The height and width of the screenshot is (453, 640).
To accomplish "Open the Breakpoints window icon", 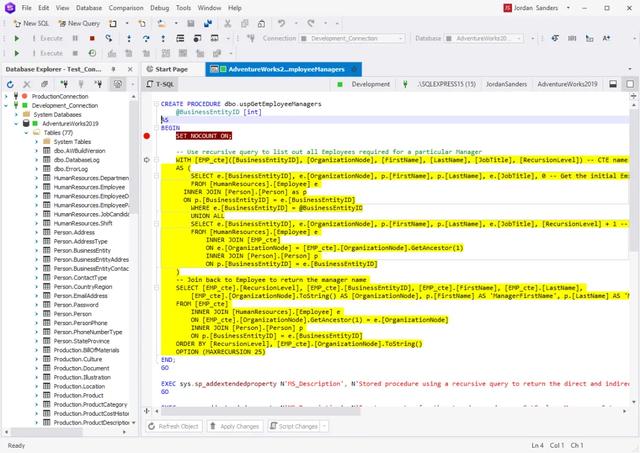I will (x=197, y=38).
